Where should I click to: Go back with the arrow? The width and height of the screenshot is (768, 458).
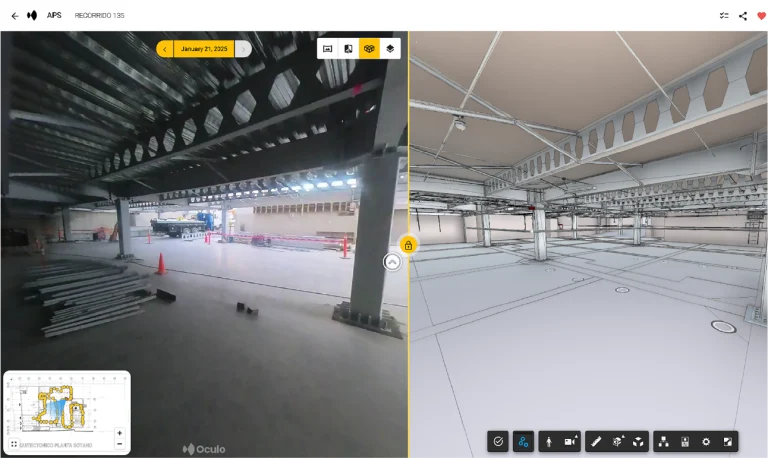[15, 16]
